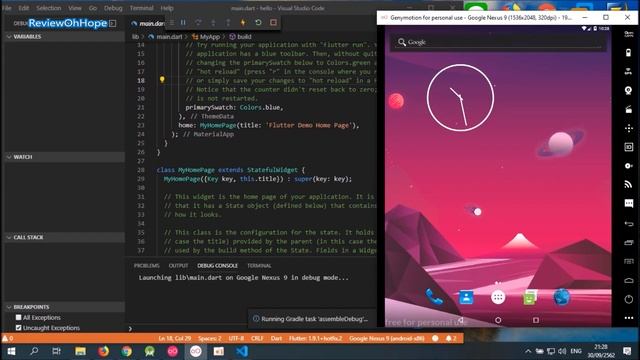The height and width of the screenshot is (360, 640).
Task: Open Genymotion GPS widget
Action: (x=629, y=71)
